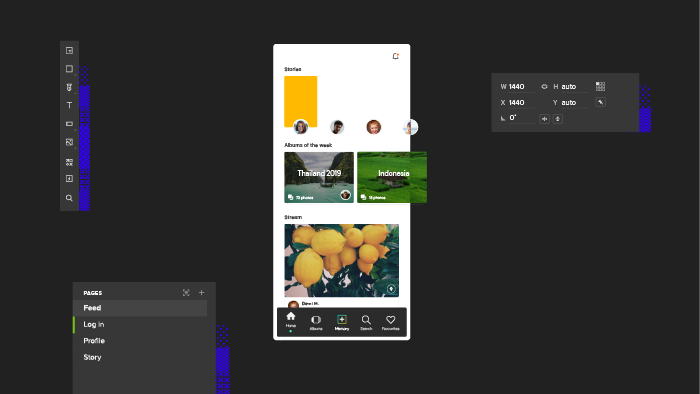
Task: Click the focus icon in Pages header
Action: pyautogui.click(x=186, y=293)
